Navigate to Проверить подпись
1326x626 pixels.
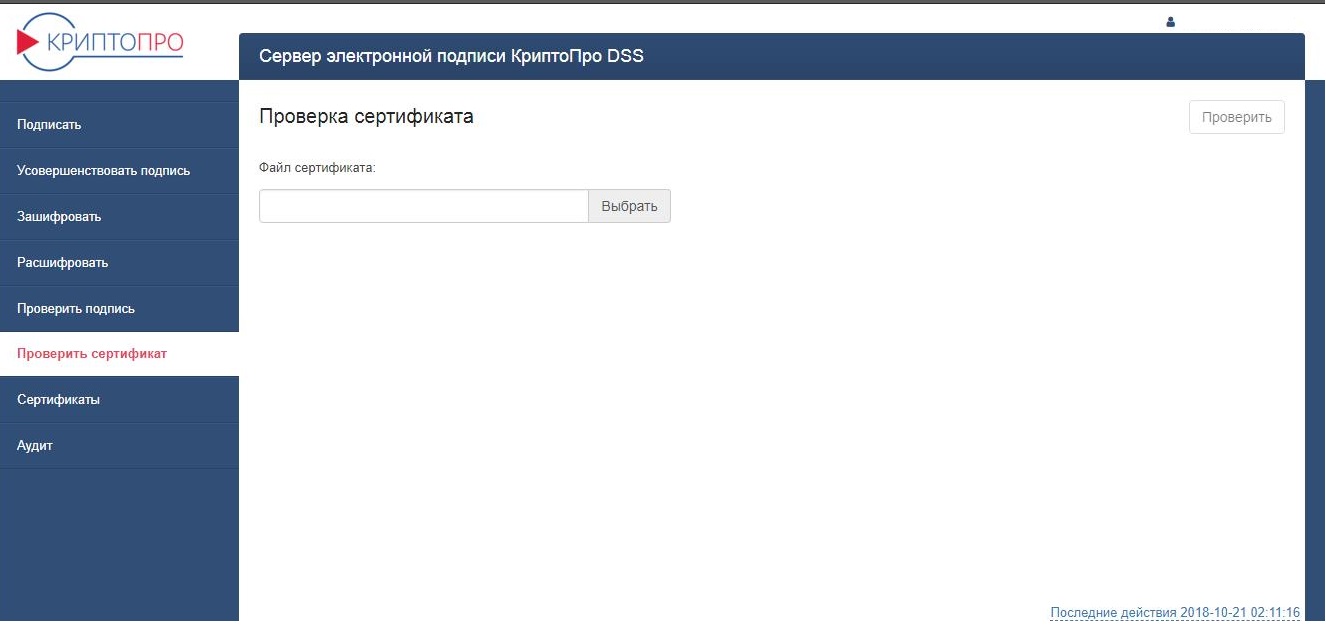point(119,309)
